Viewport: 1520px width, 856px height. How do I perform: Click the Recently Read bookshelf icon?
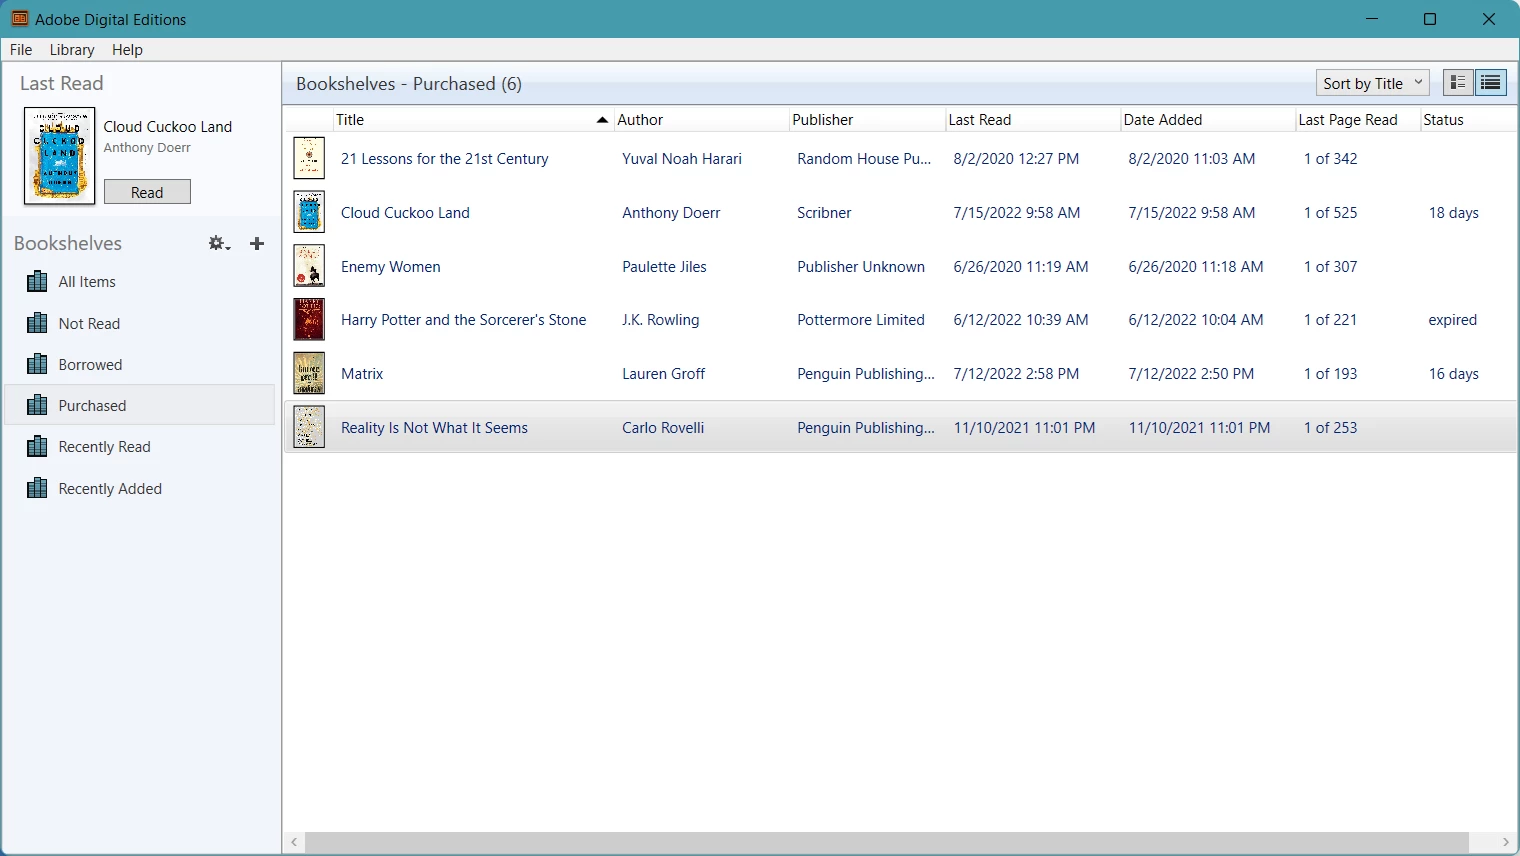pyautogui.click(x=37, y=446)
